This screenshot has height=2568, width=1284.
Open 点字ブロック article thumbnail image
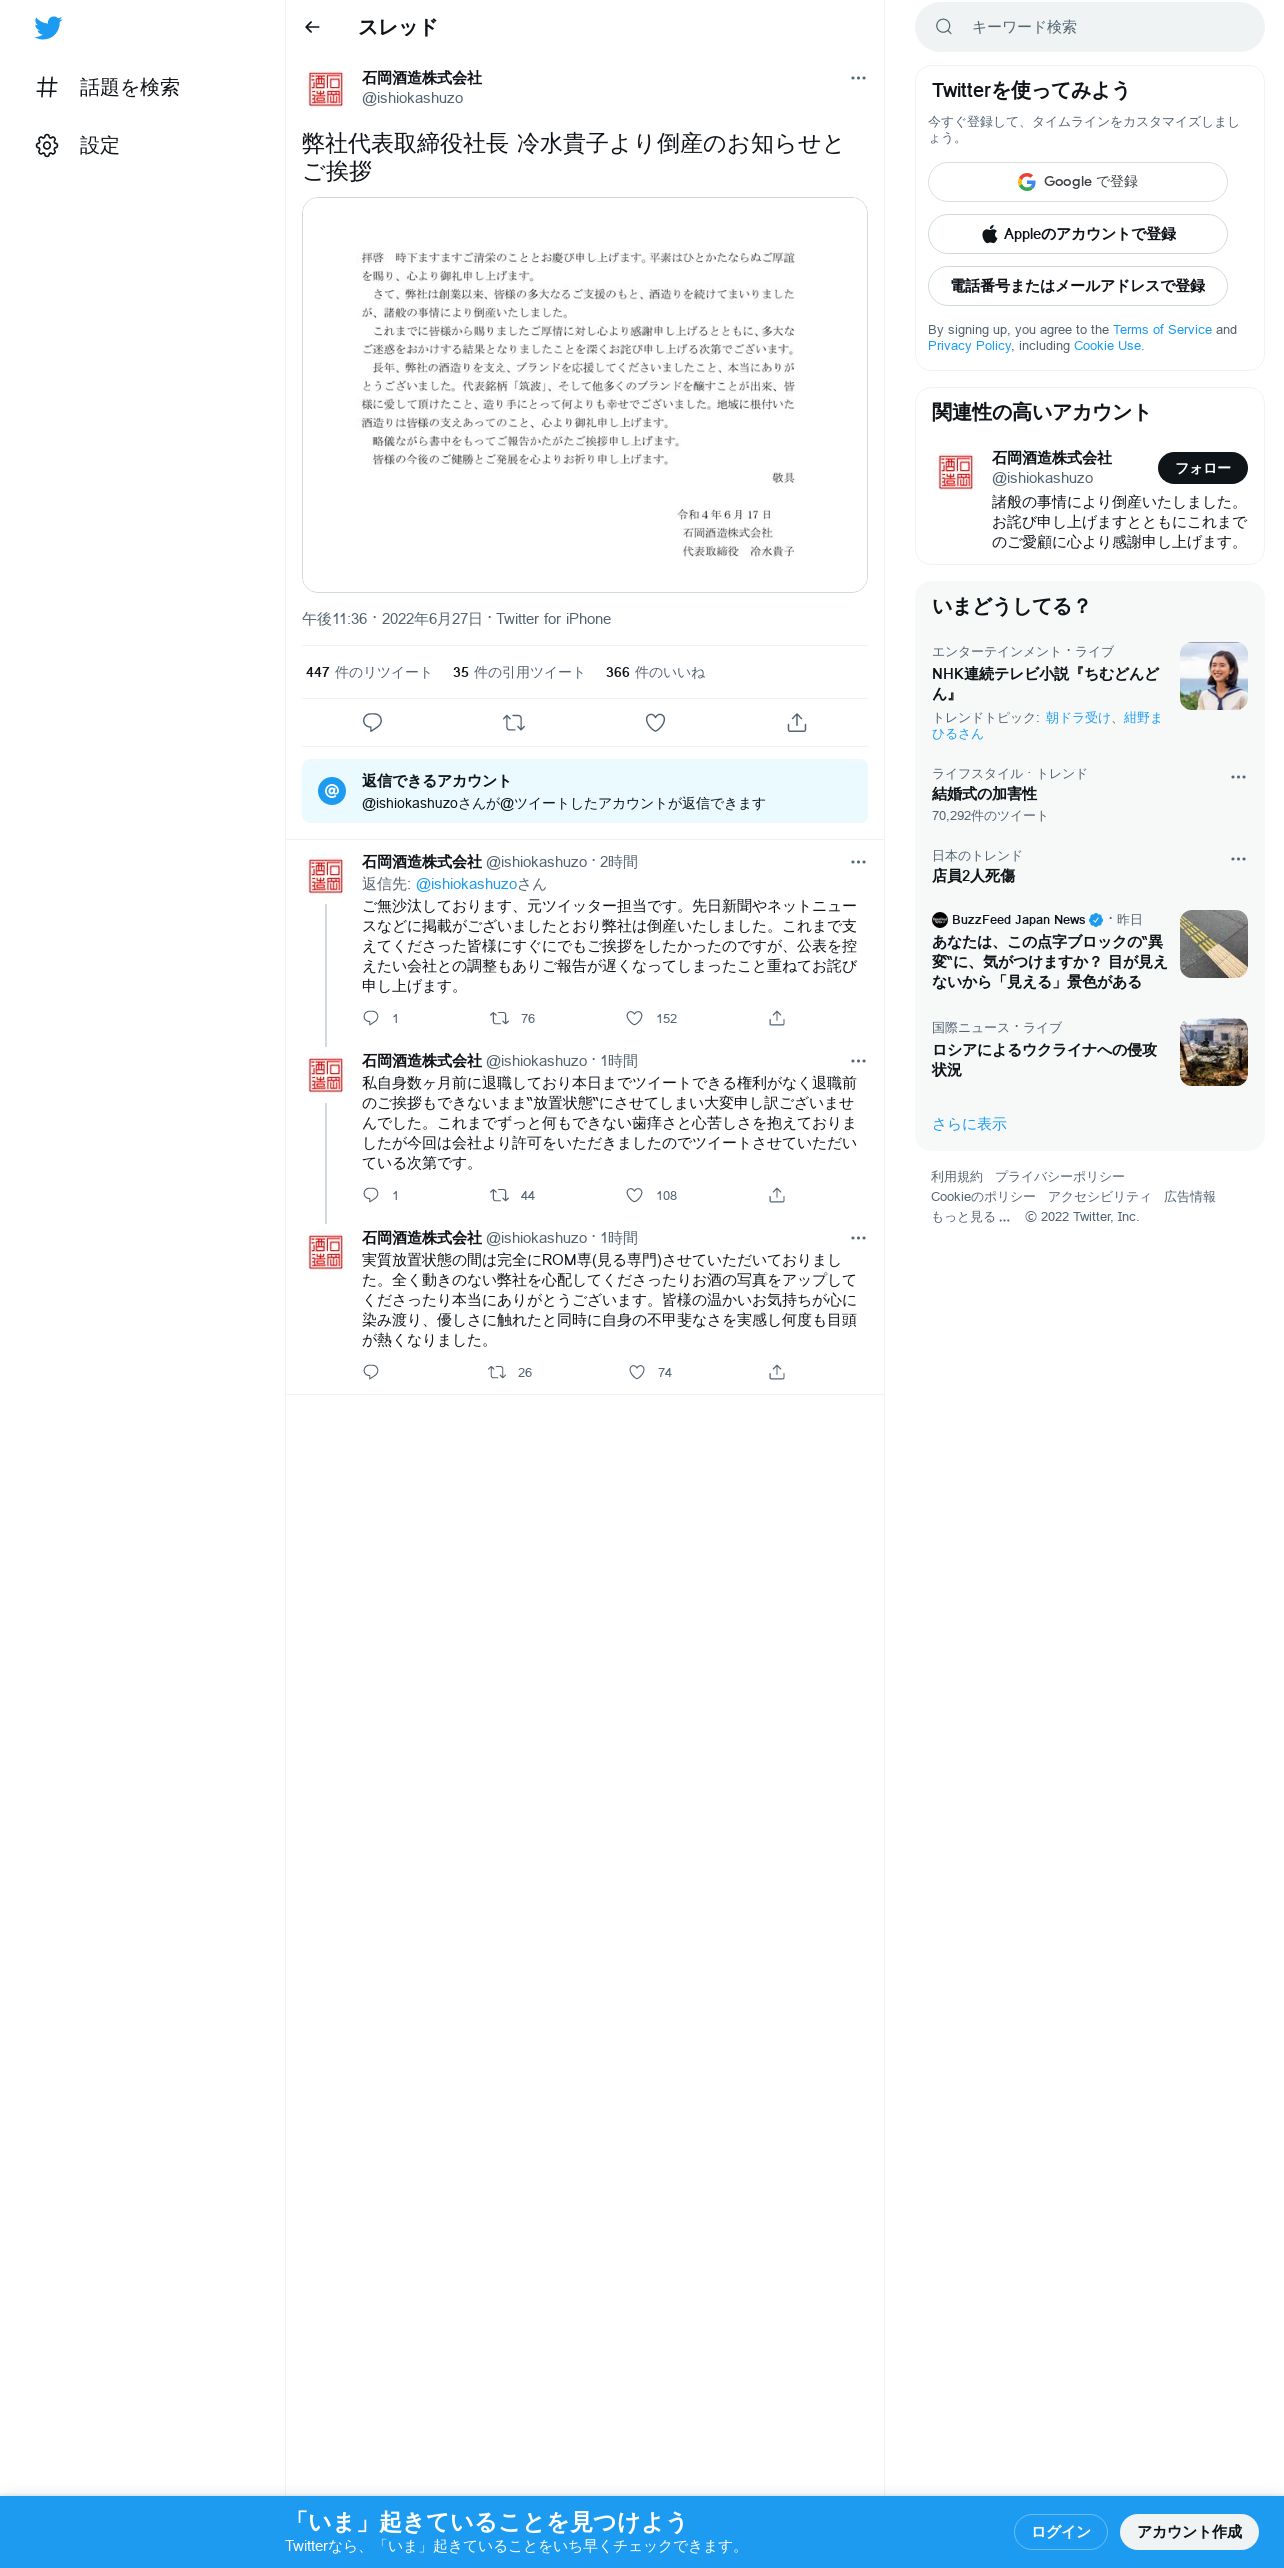[1214, 944]
